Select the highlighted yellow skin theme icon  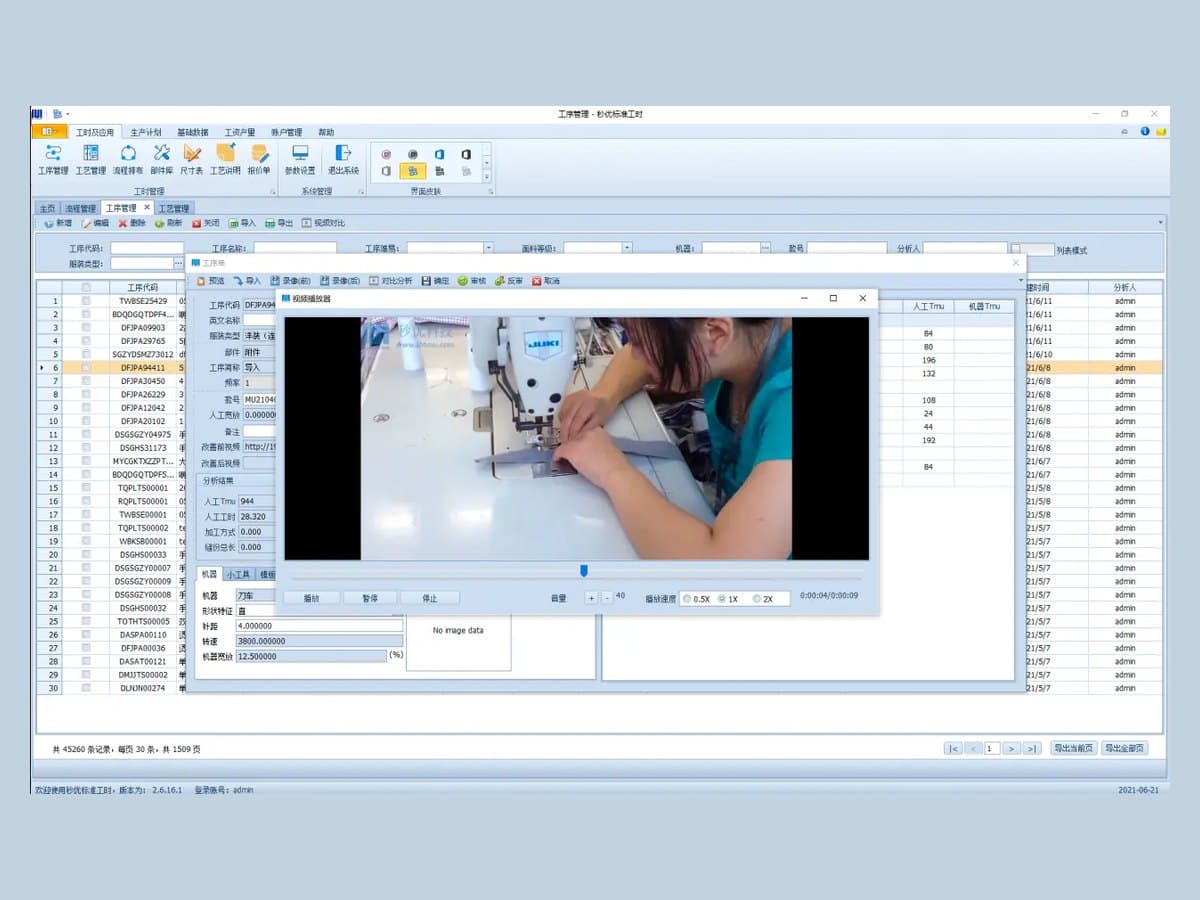(413, 171)
